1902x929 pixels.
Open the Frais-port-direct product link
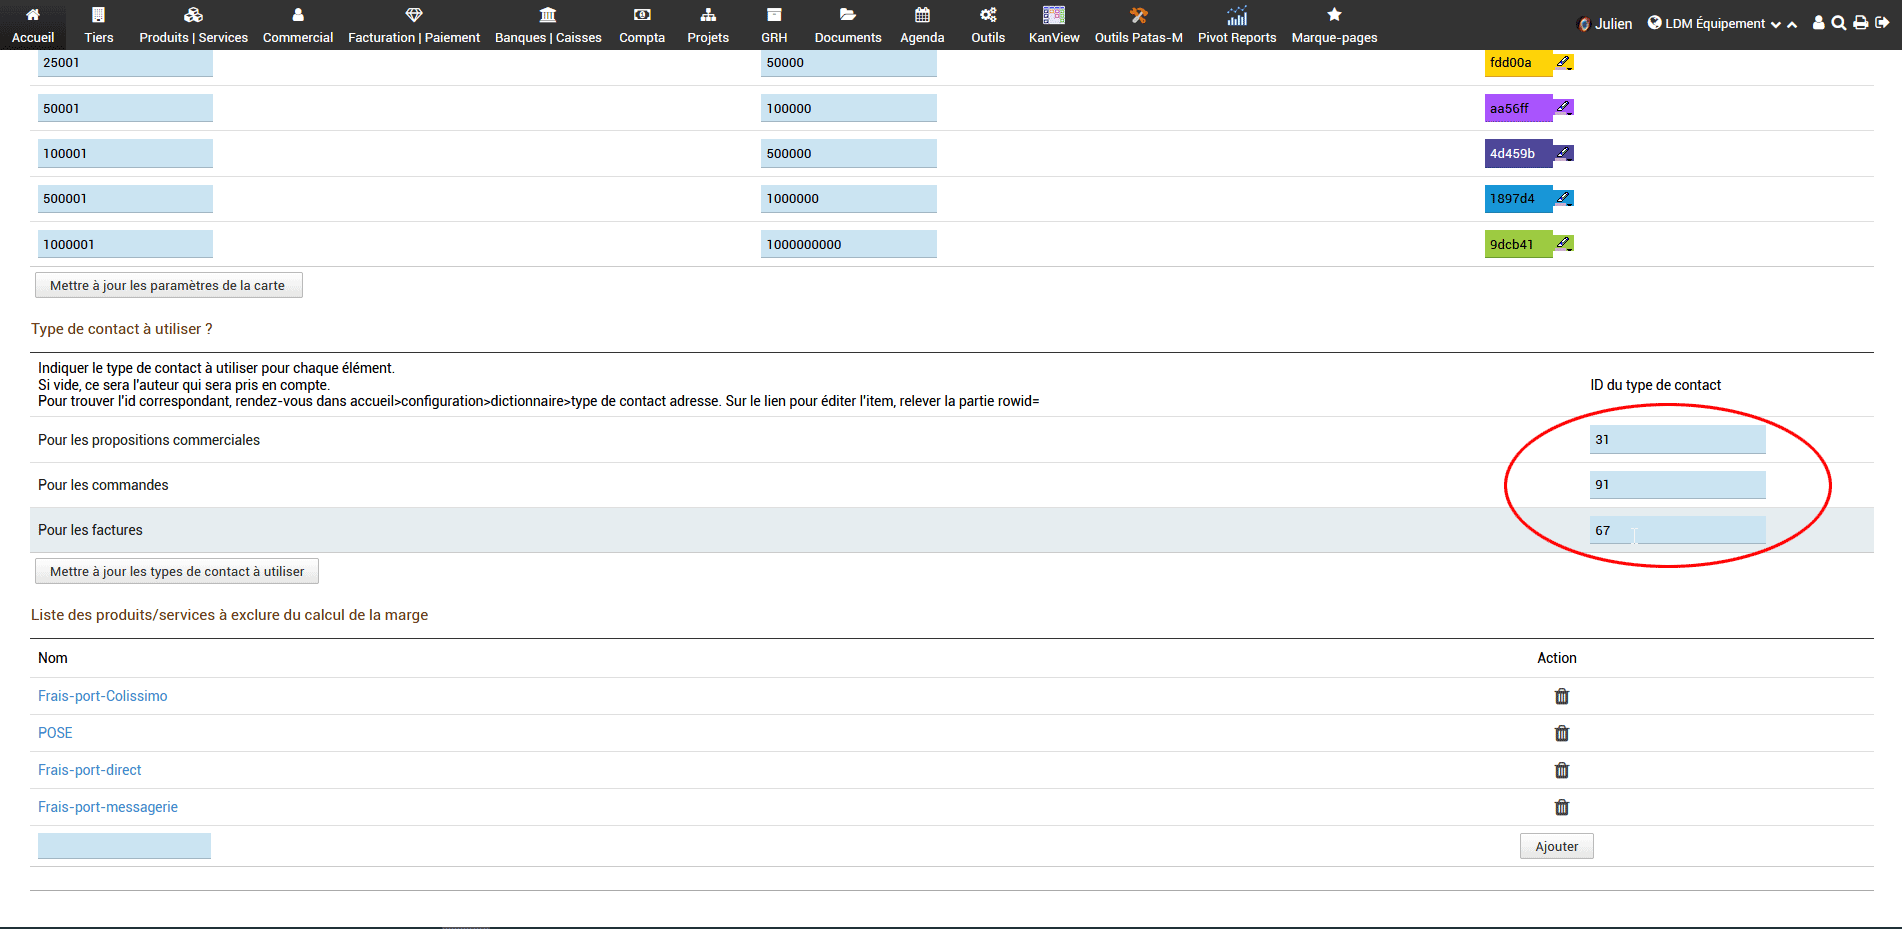[x=90, y=770]
